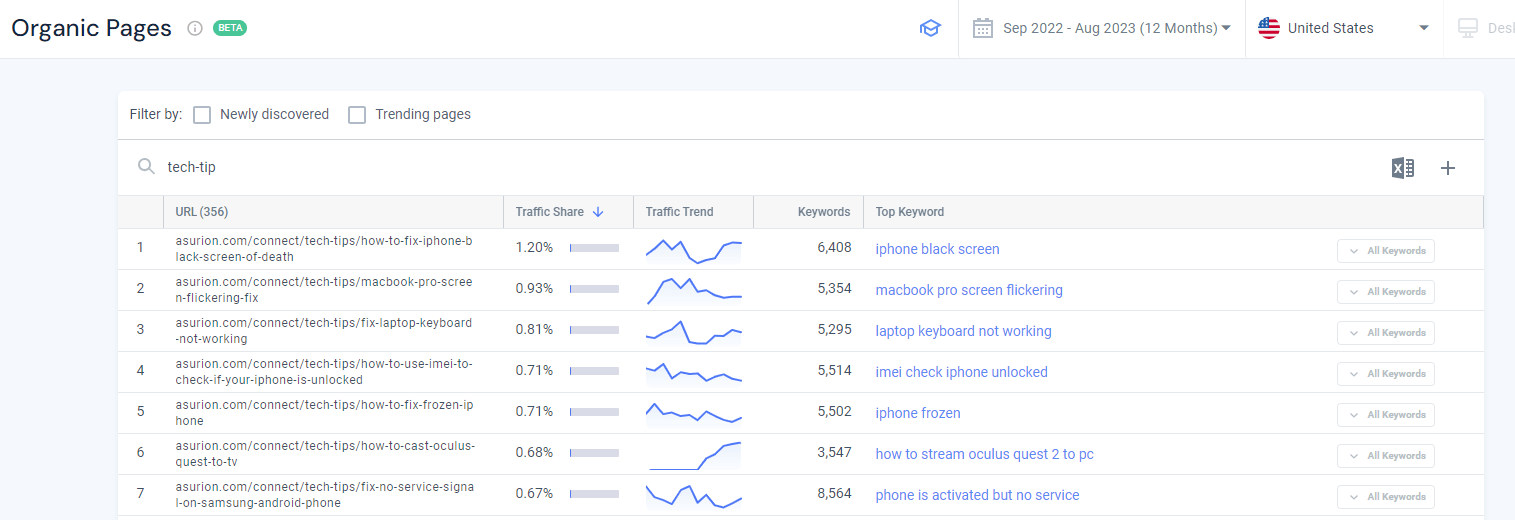The width and height of the screenshot is (1515, 520).
Task: Click traffic share bar for 0.81% row
Action: click(x=594, y=330)
